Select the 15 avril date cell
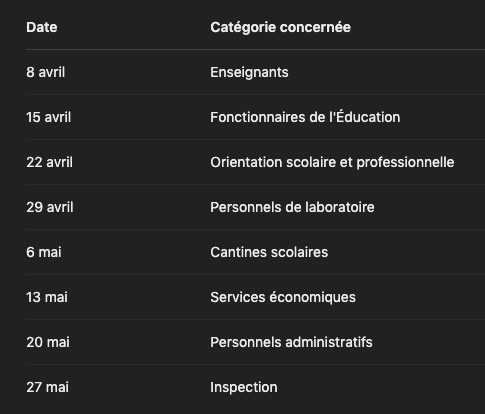 (49, 117)
